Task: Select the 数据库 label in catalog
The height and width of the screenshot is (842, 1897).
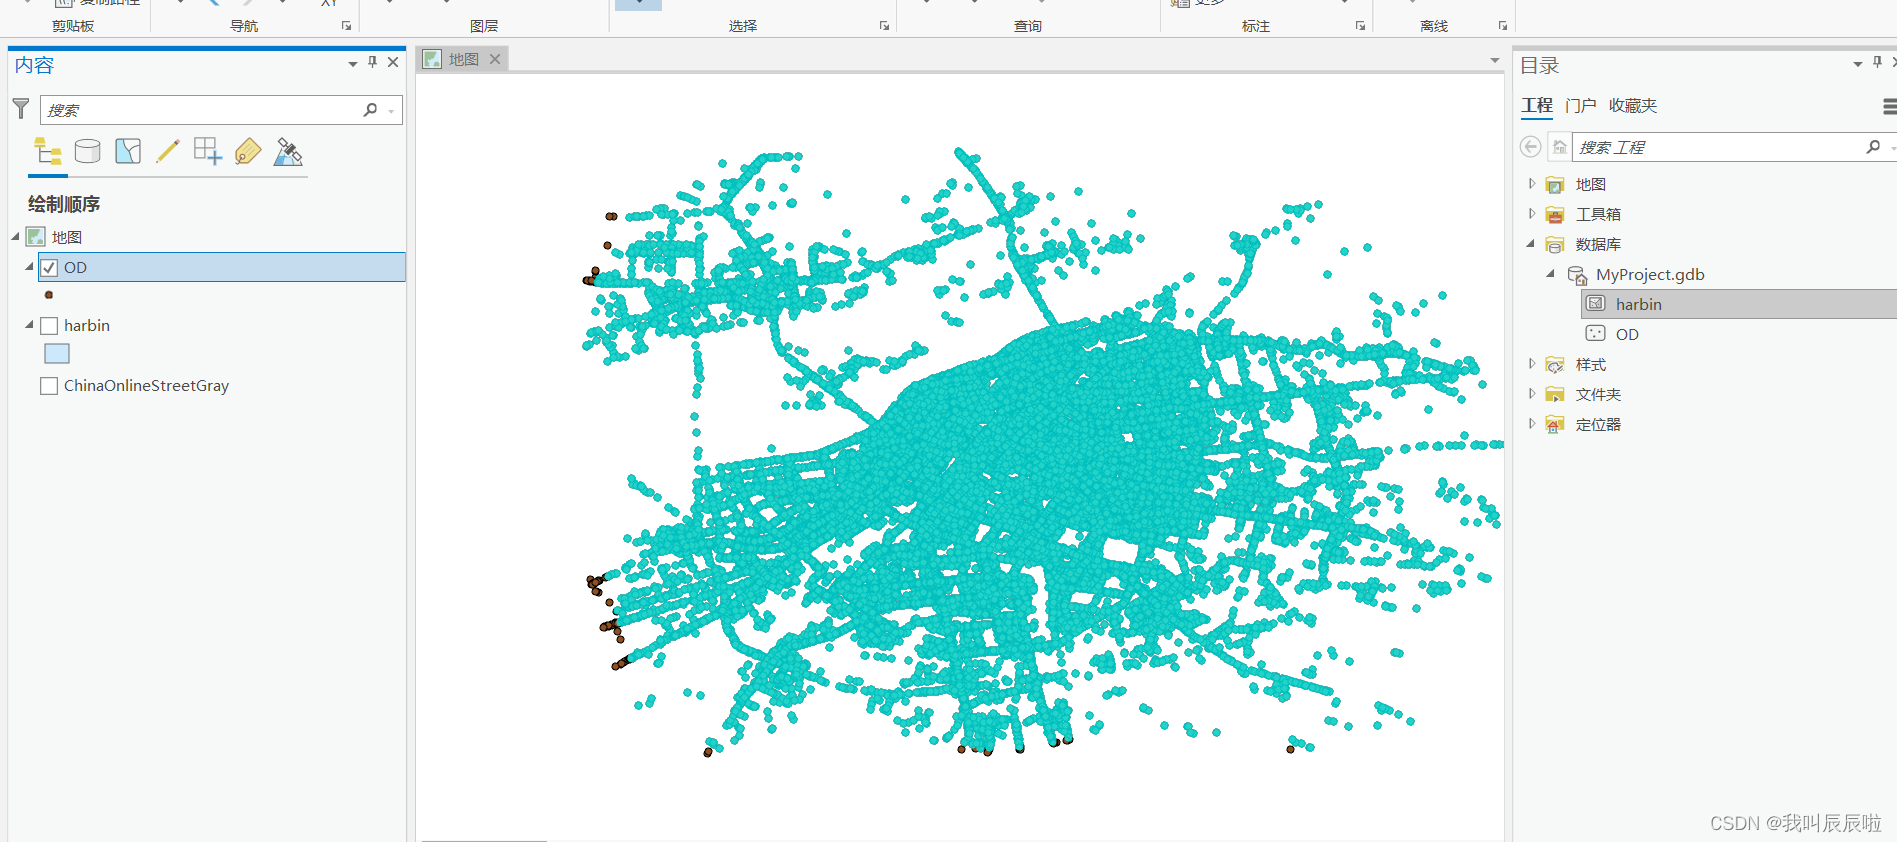Action: (1598, 245)
